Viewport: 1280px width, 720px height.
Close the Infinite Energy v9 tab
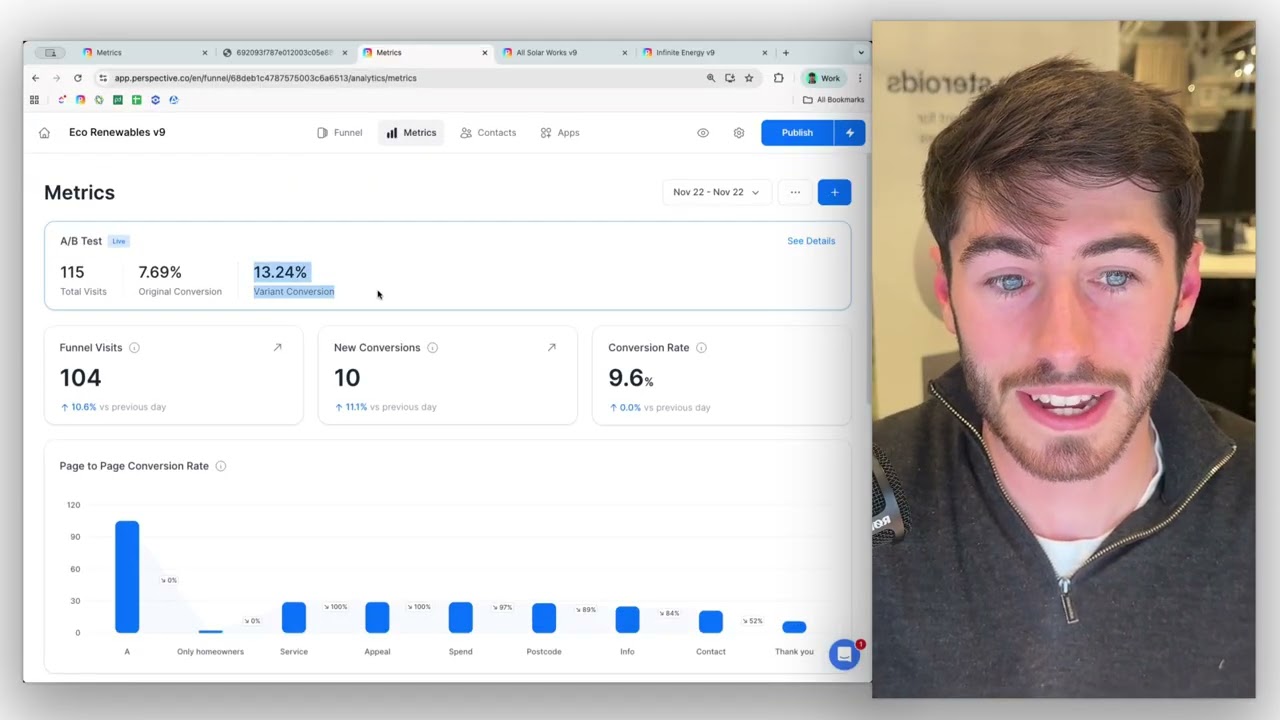point(765,53)
